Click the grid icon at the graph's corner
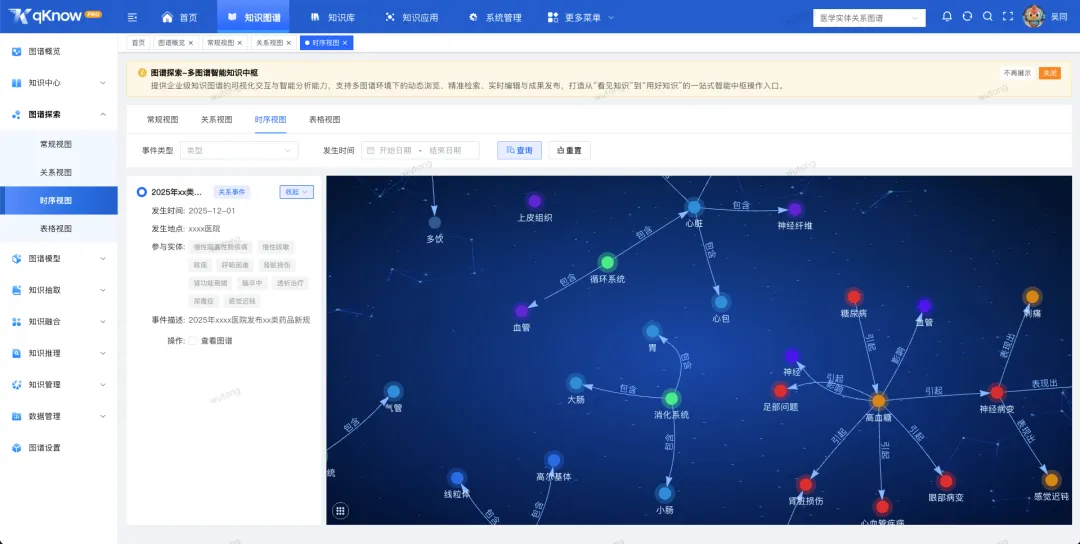The height and width of the screenshot is (544, 1080). [x=340, y=511]
